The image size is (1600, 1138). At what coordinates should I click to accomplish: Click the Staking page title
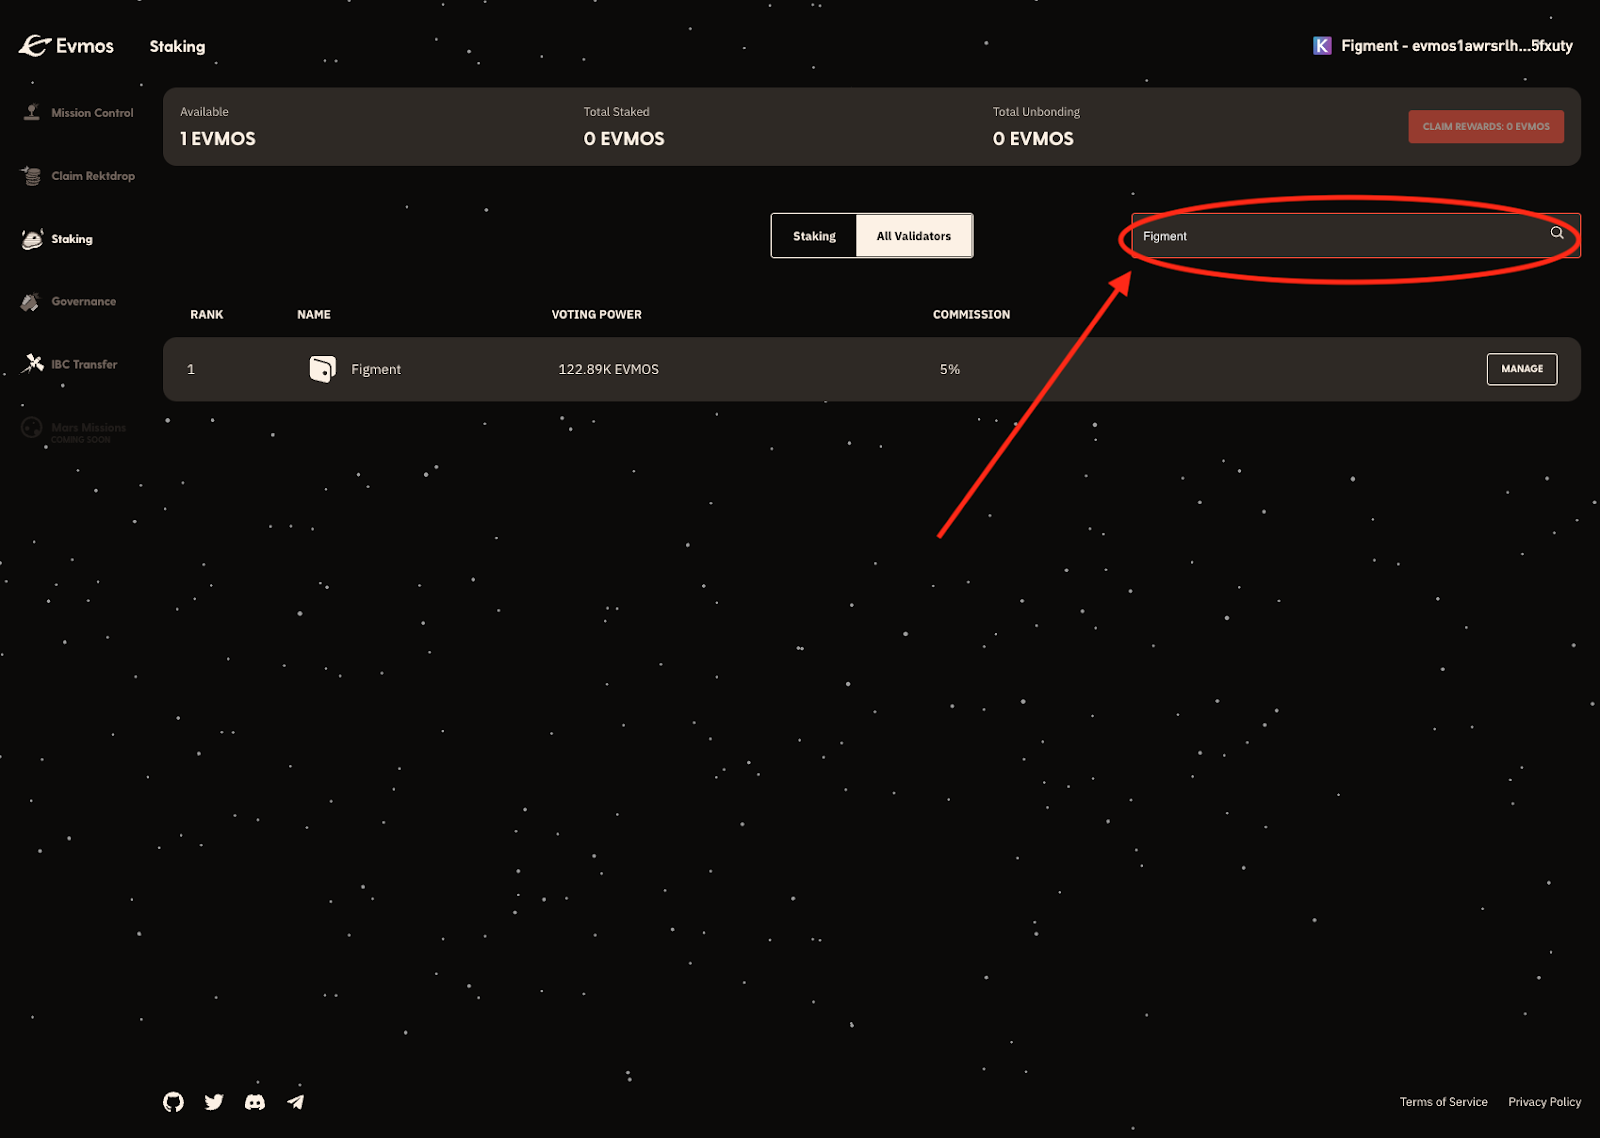[x=178, y=46]
